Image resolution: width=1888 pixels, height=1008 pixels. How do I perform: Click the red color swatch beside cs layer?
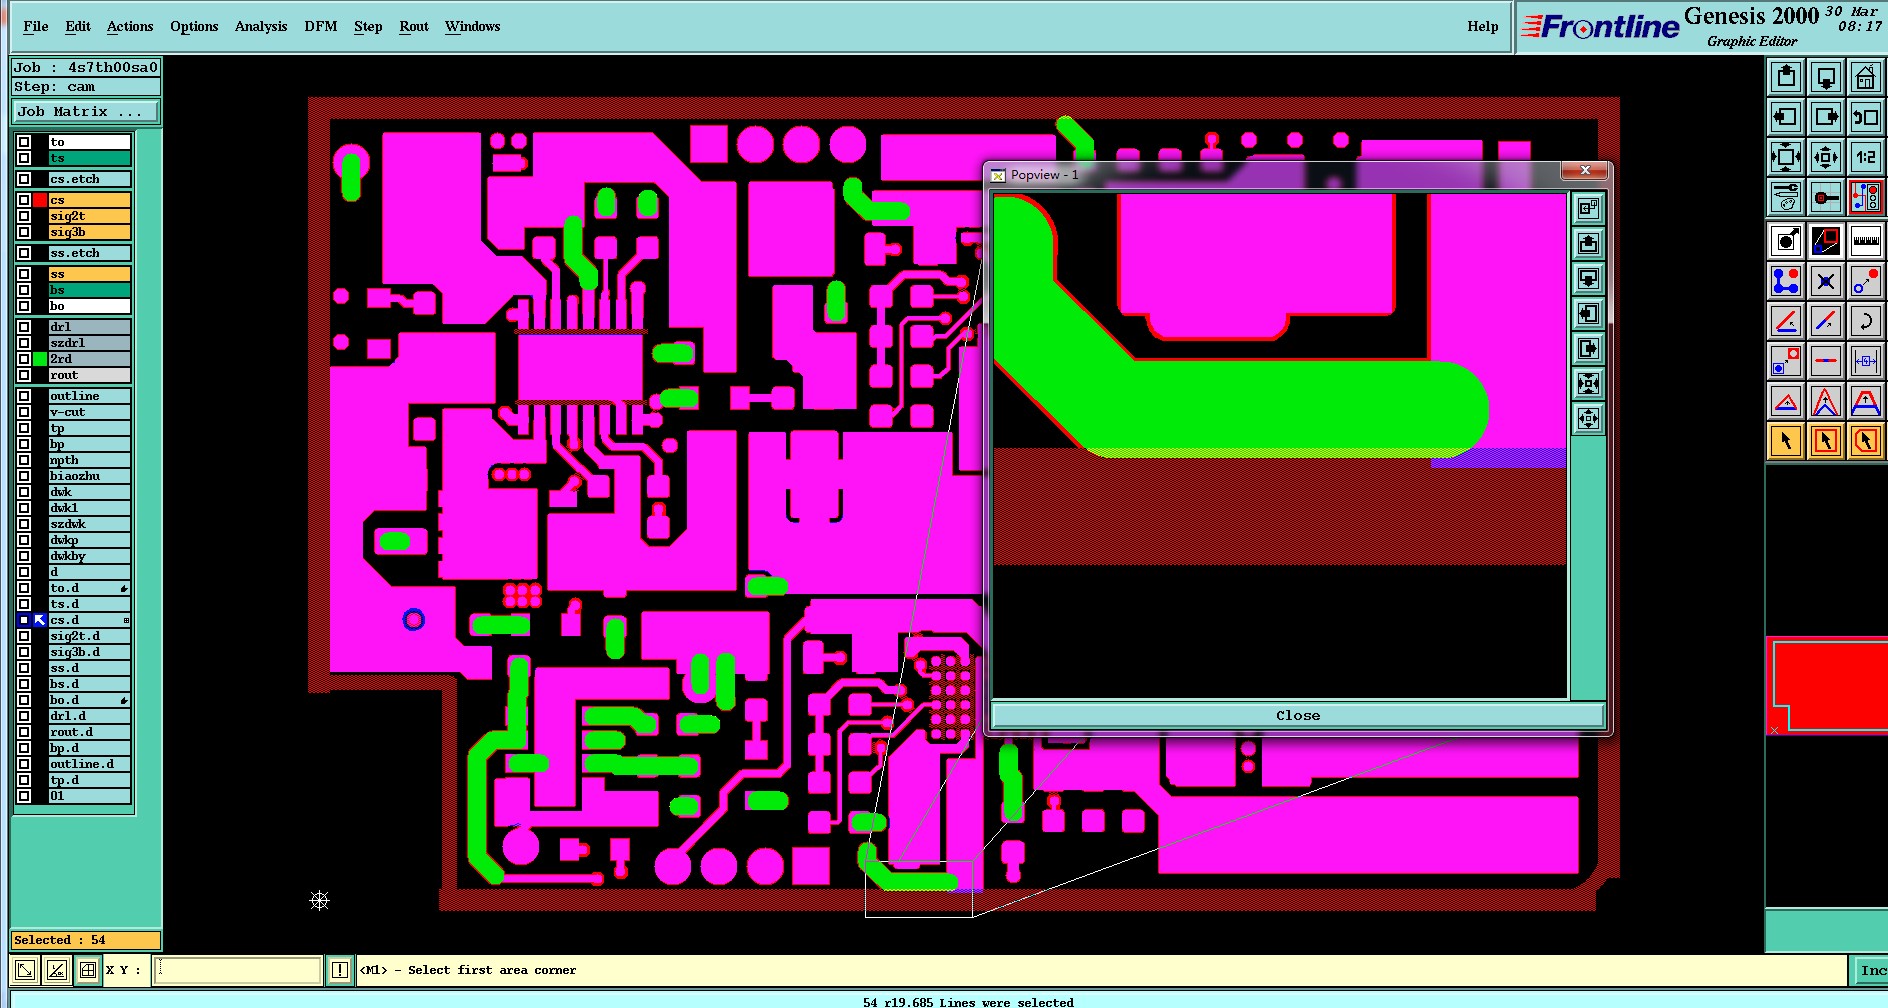pos(40,200)
